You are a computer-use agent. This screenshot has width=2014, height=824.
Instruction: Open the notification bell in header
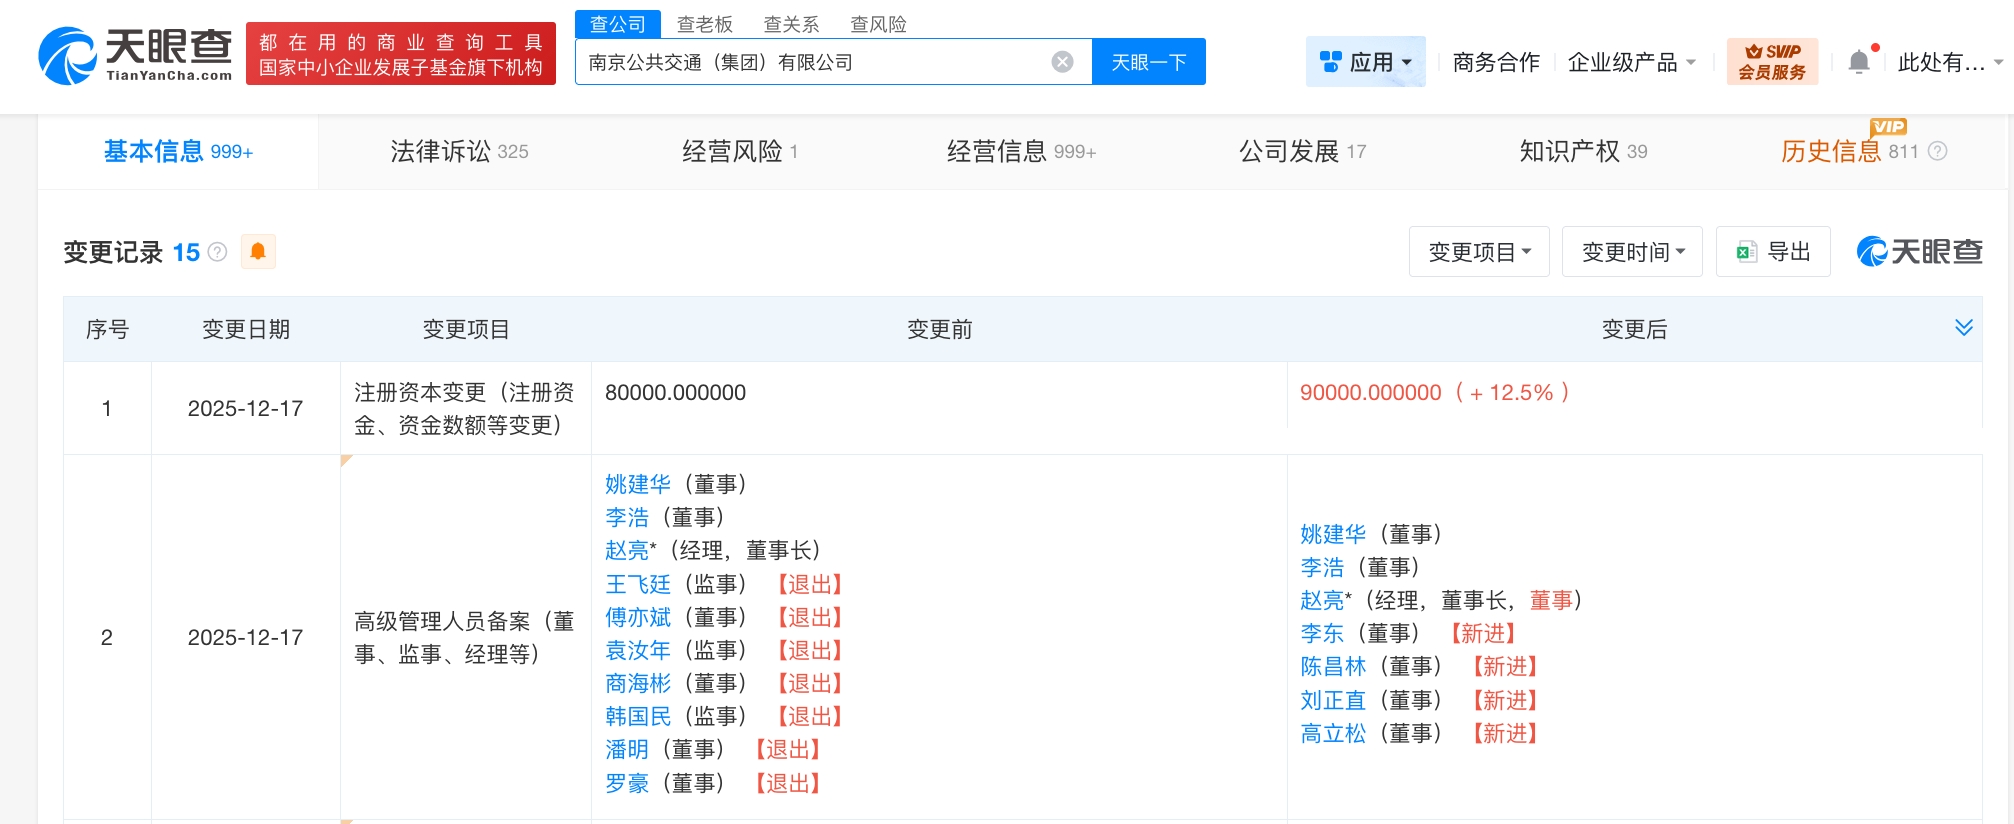pos(1858,62)
